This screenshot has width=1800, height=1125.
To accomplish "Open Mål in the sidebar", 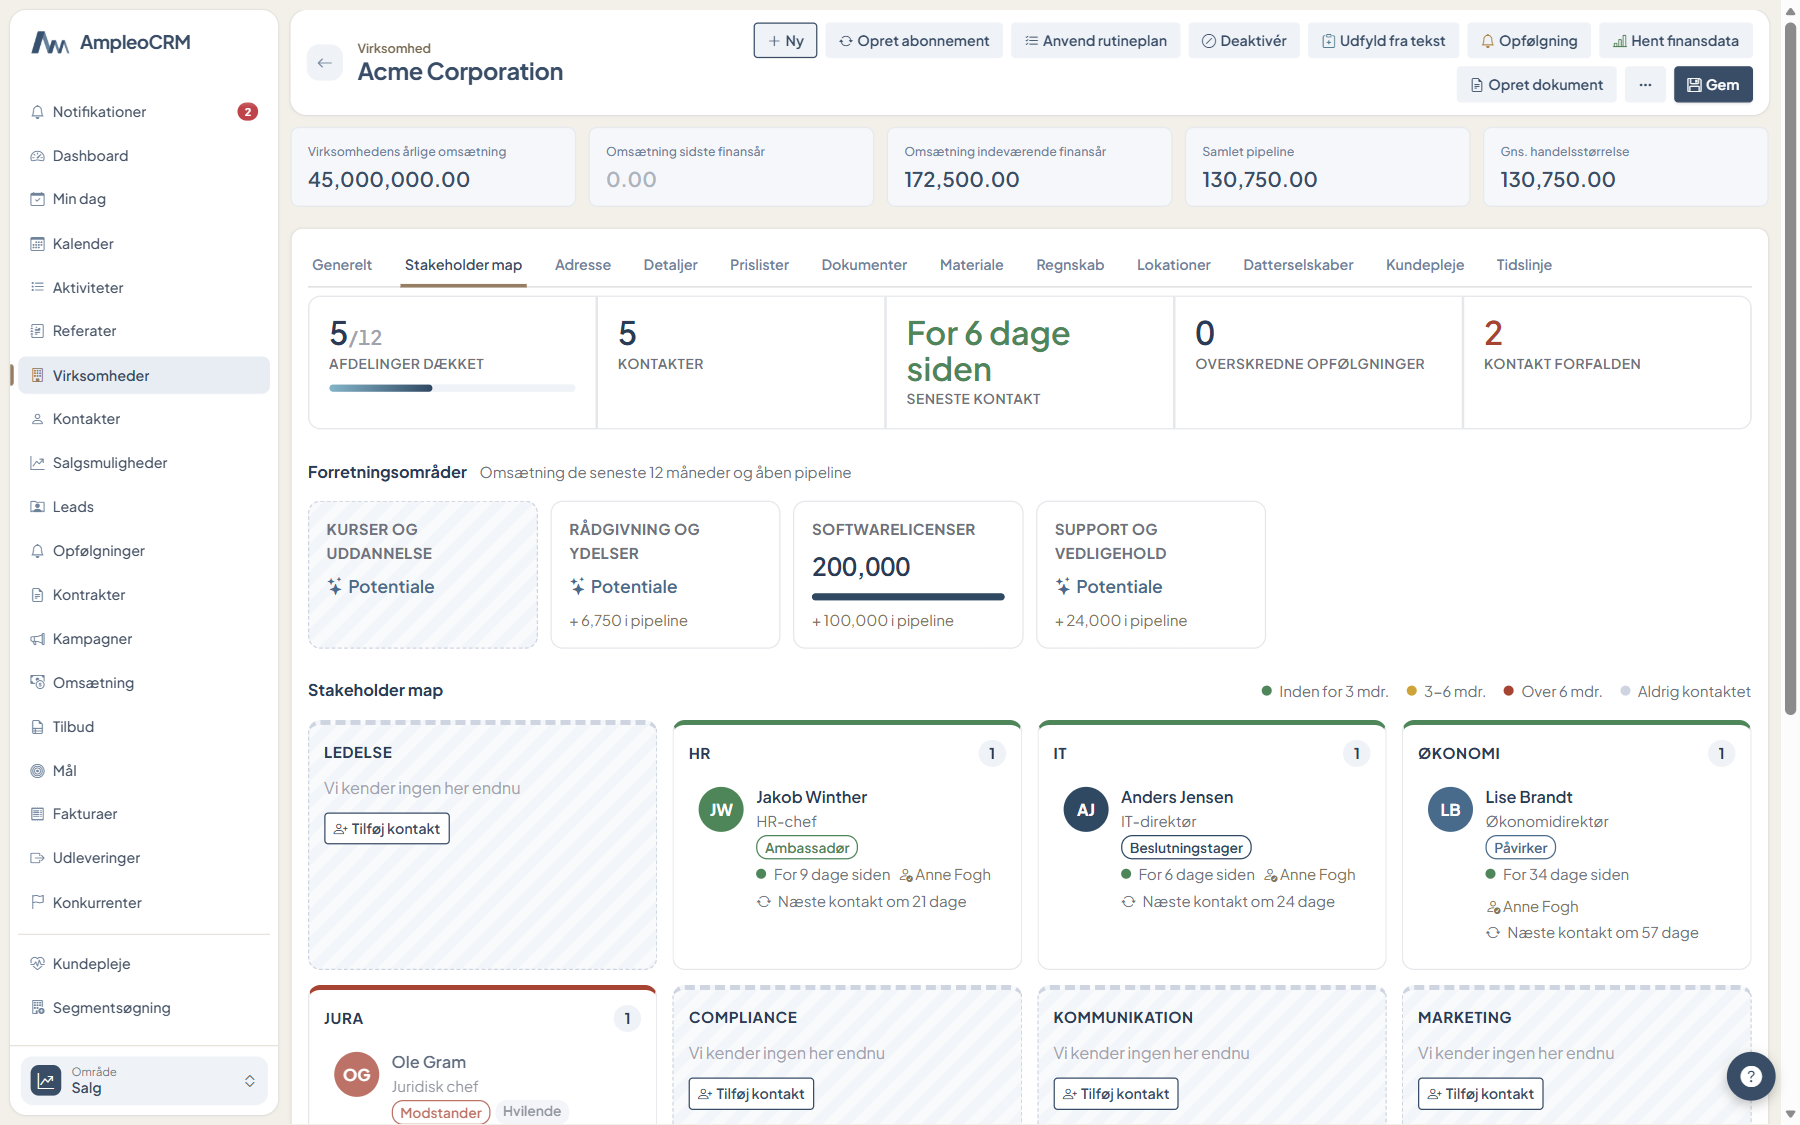I will [144, 771].
